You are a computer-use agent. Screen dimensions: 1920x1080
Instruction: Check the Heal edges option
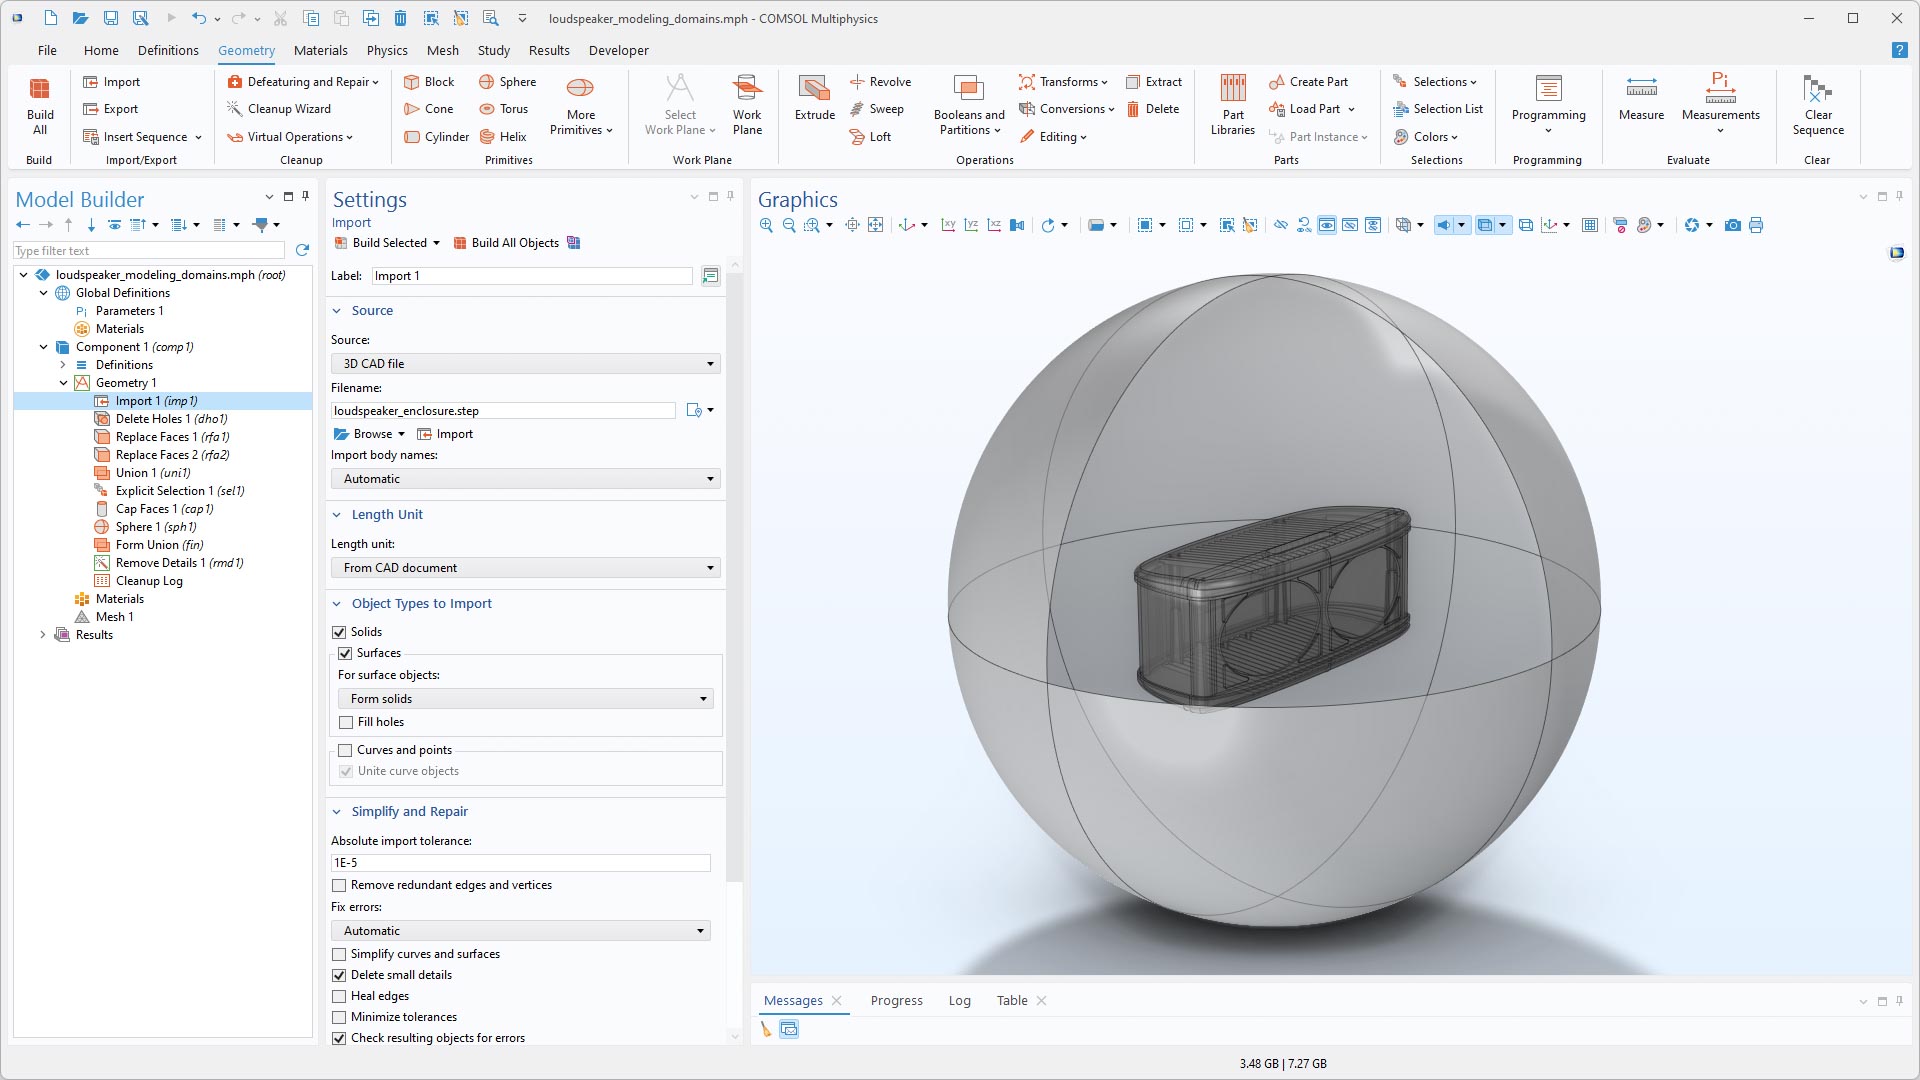339,995
